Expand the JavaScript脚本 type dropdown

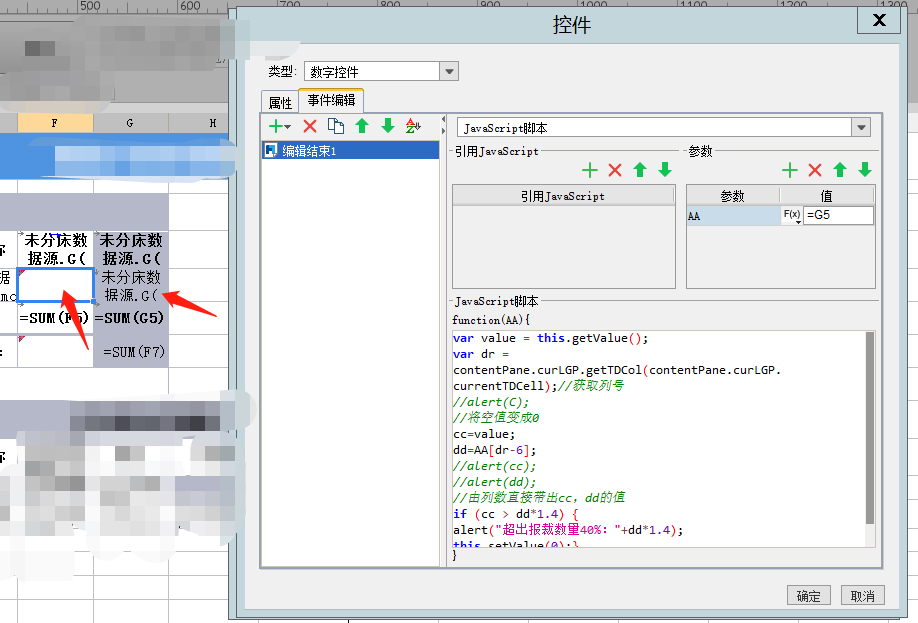point(860,128)
